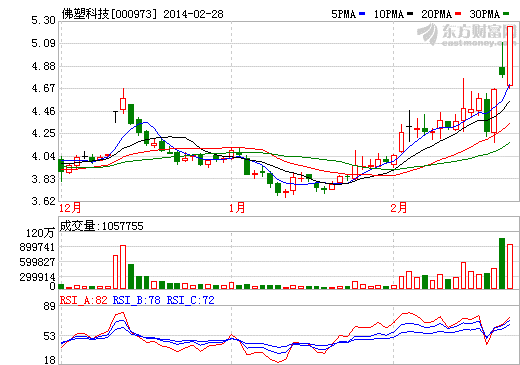This screenshot has width=520, height=365.
Task: Click the 4.67 price axis label
Action: [43, 88]
